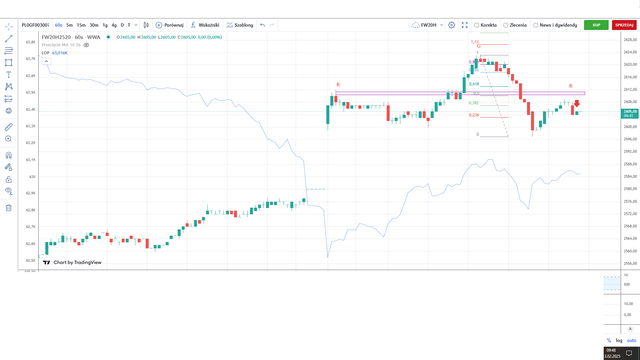Open the Fibonacci/pitchfork lines tool

[9, 51]
